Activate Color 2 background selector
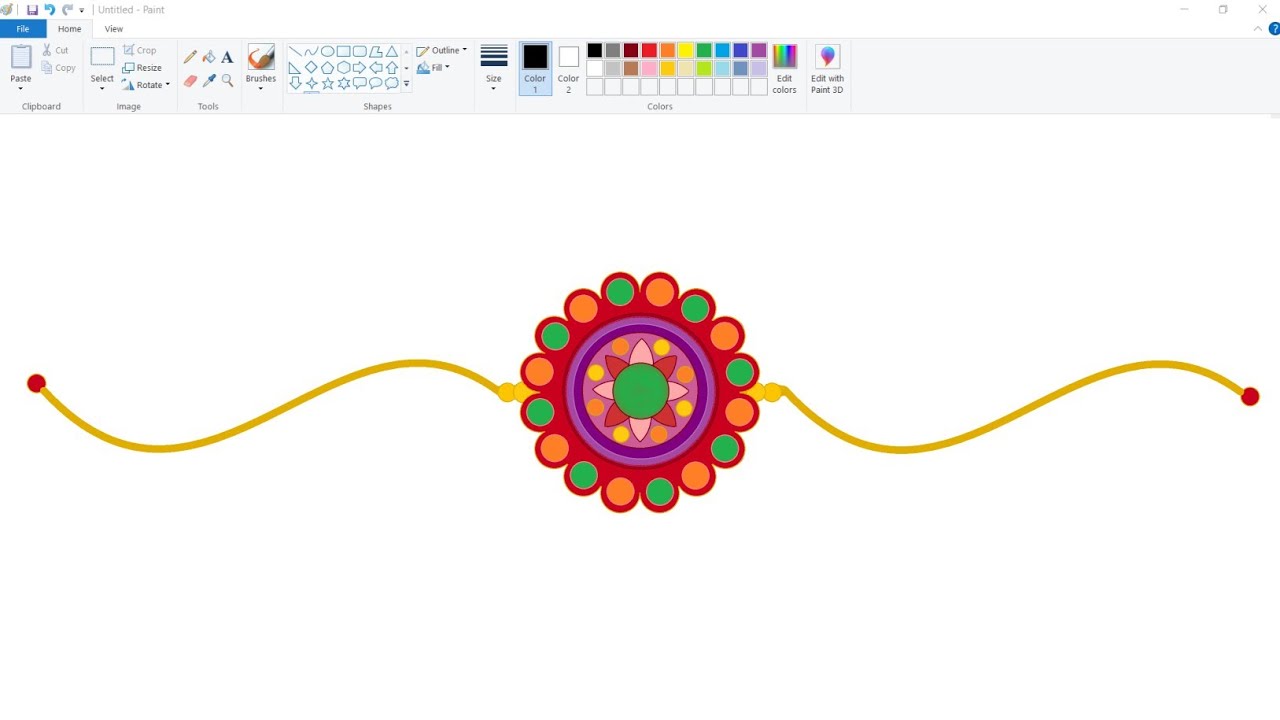The width and height of the screenshot is (1280, 720). coord(568,69)
